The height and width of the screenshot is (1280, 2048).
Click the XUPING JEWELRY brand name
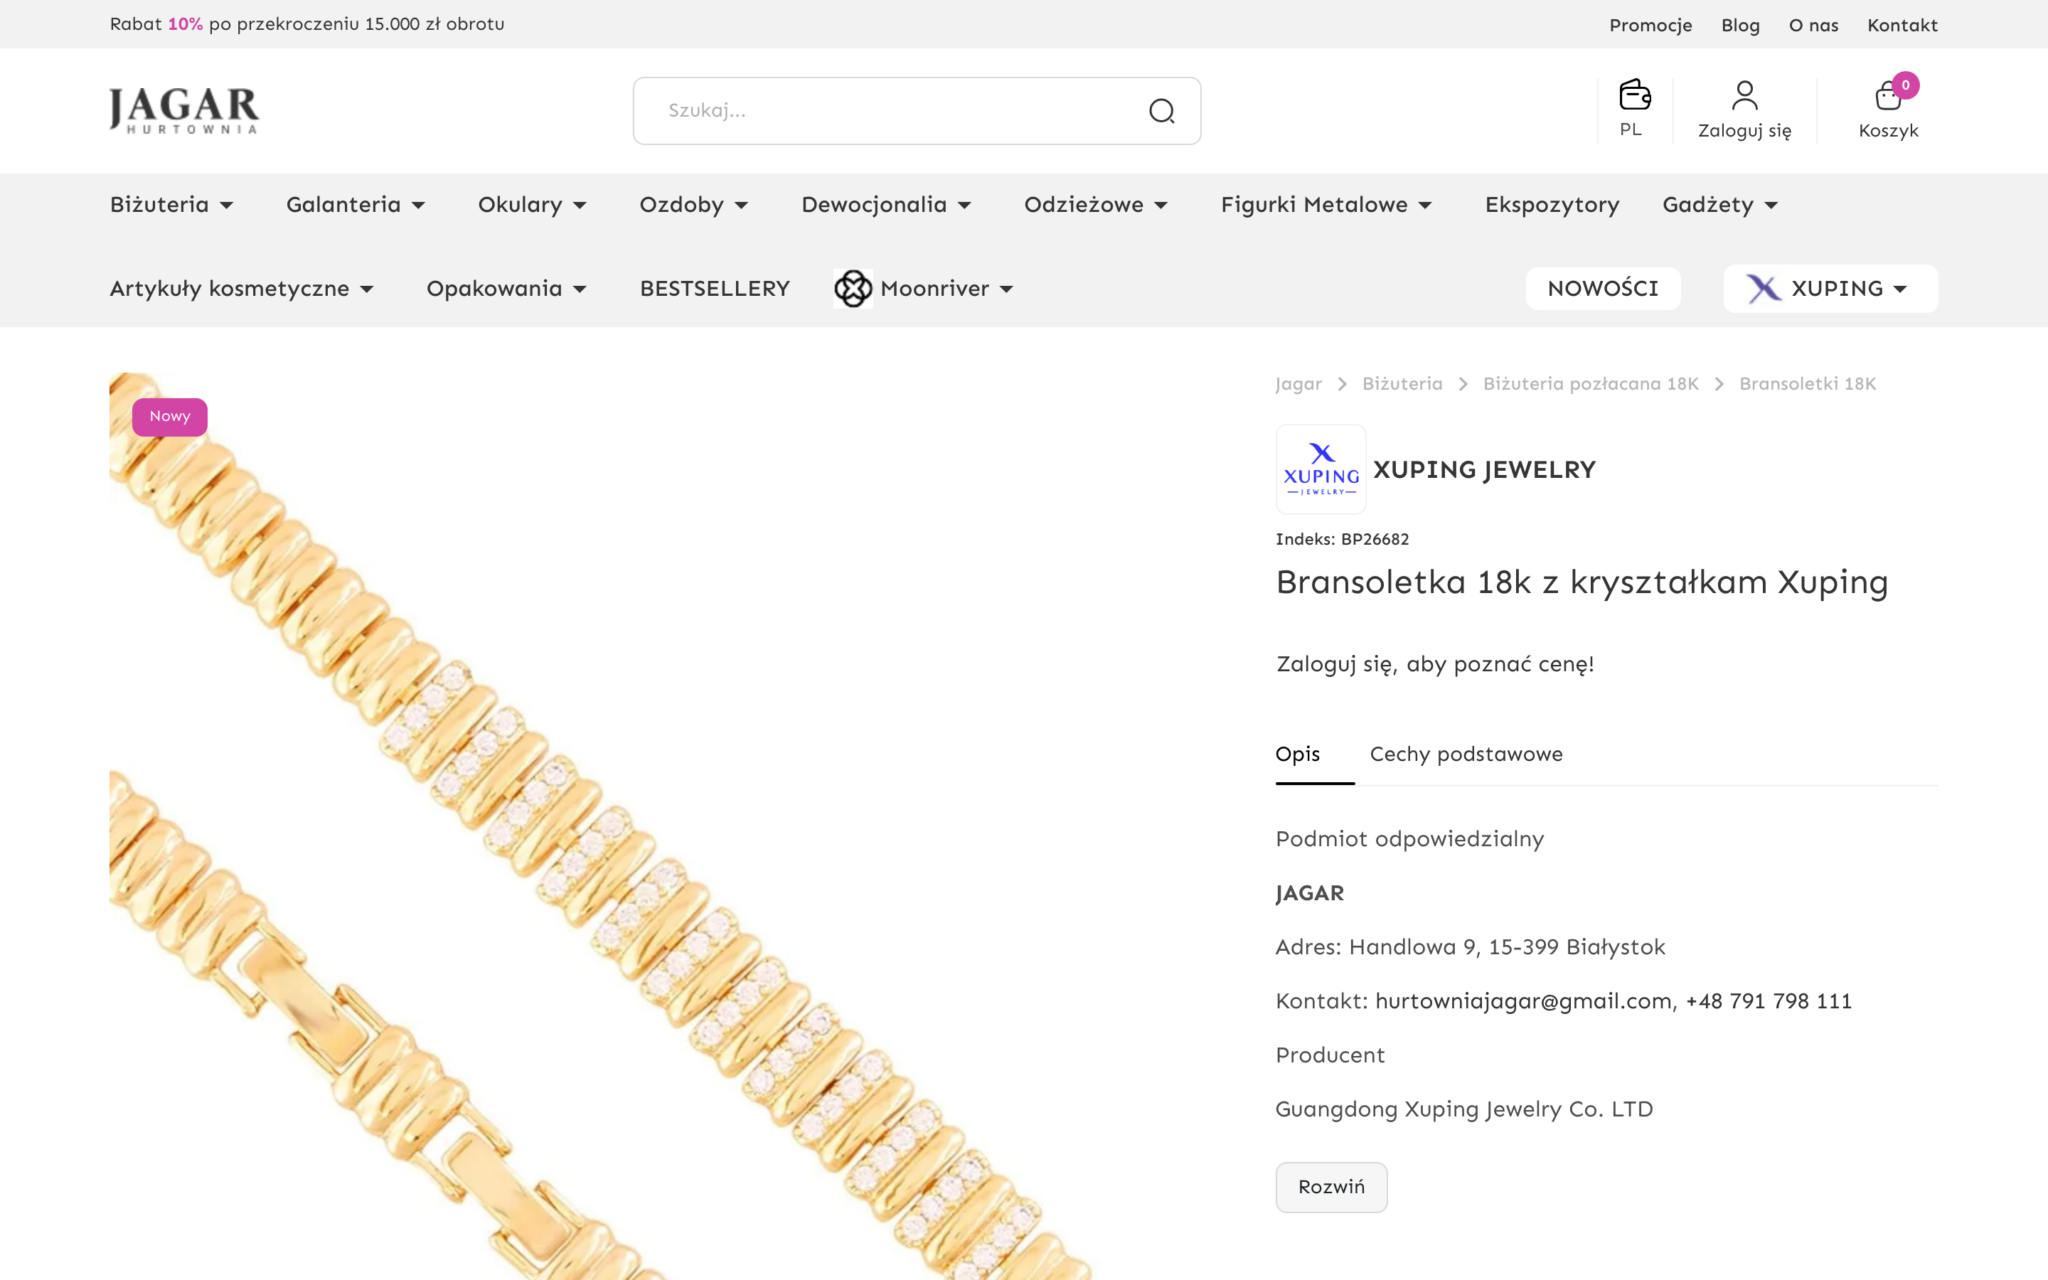(x=1484, y=470)
